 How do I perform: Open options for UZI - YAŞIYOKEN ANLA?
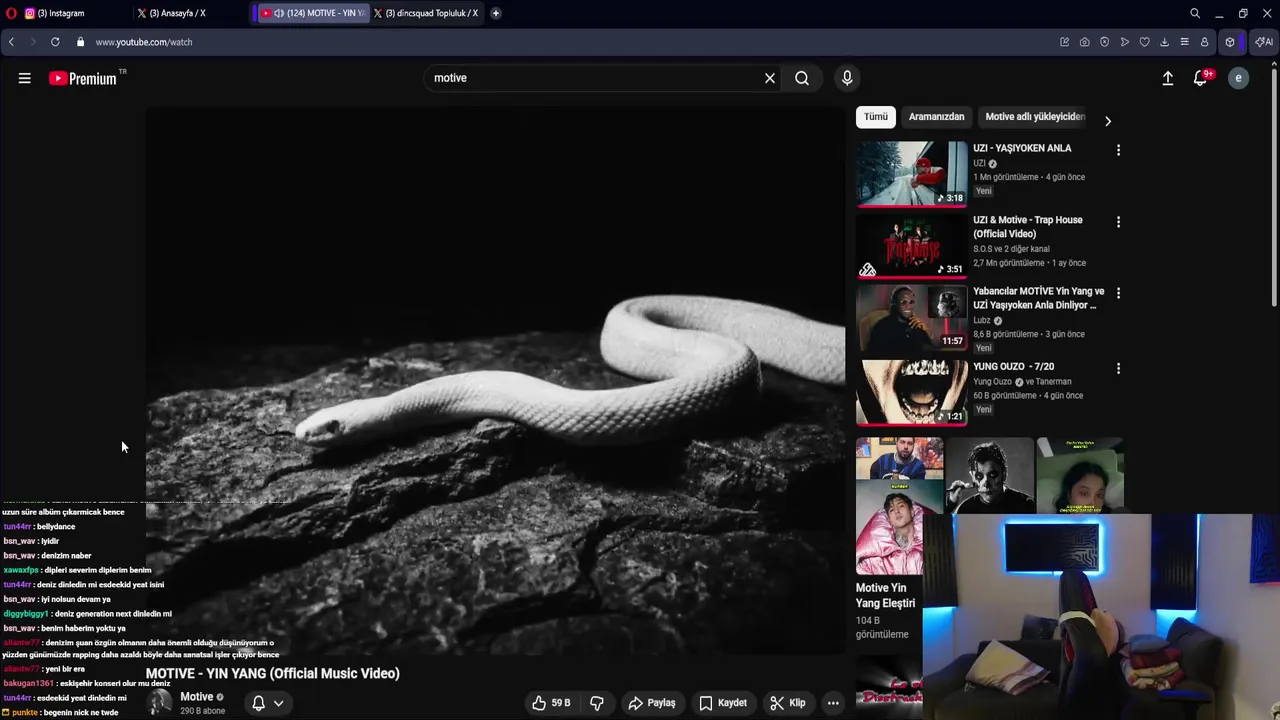pyautogui.click(x=1118, y=150)
